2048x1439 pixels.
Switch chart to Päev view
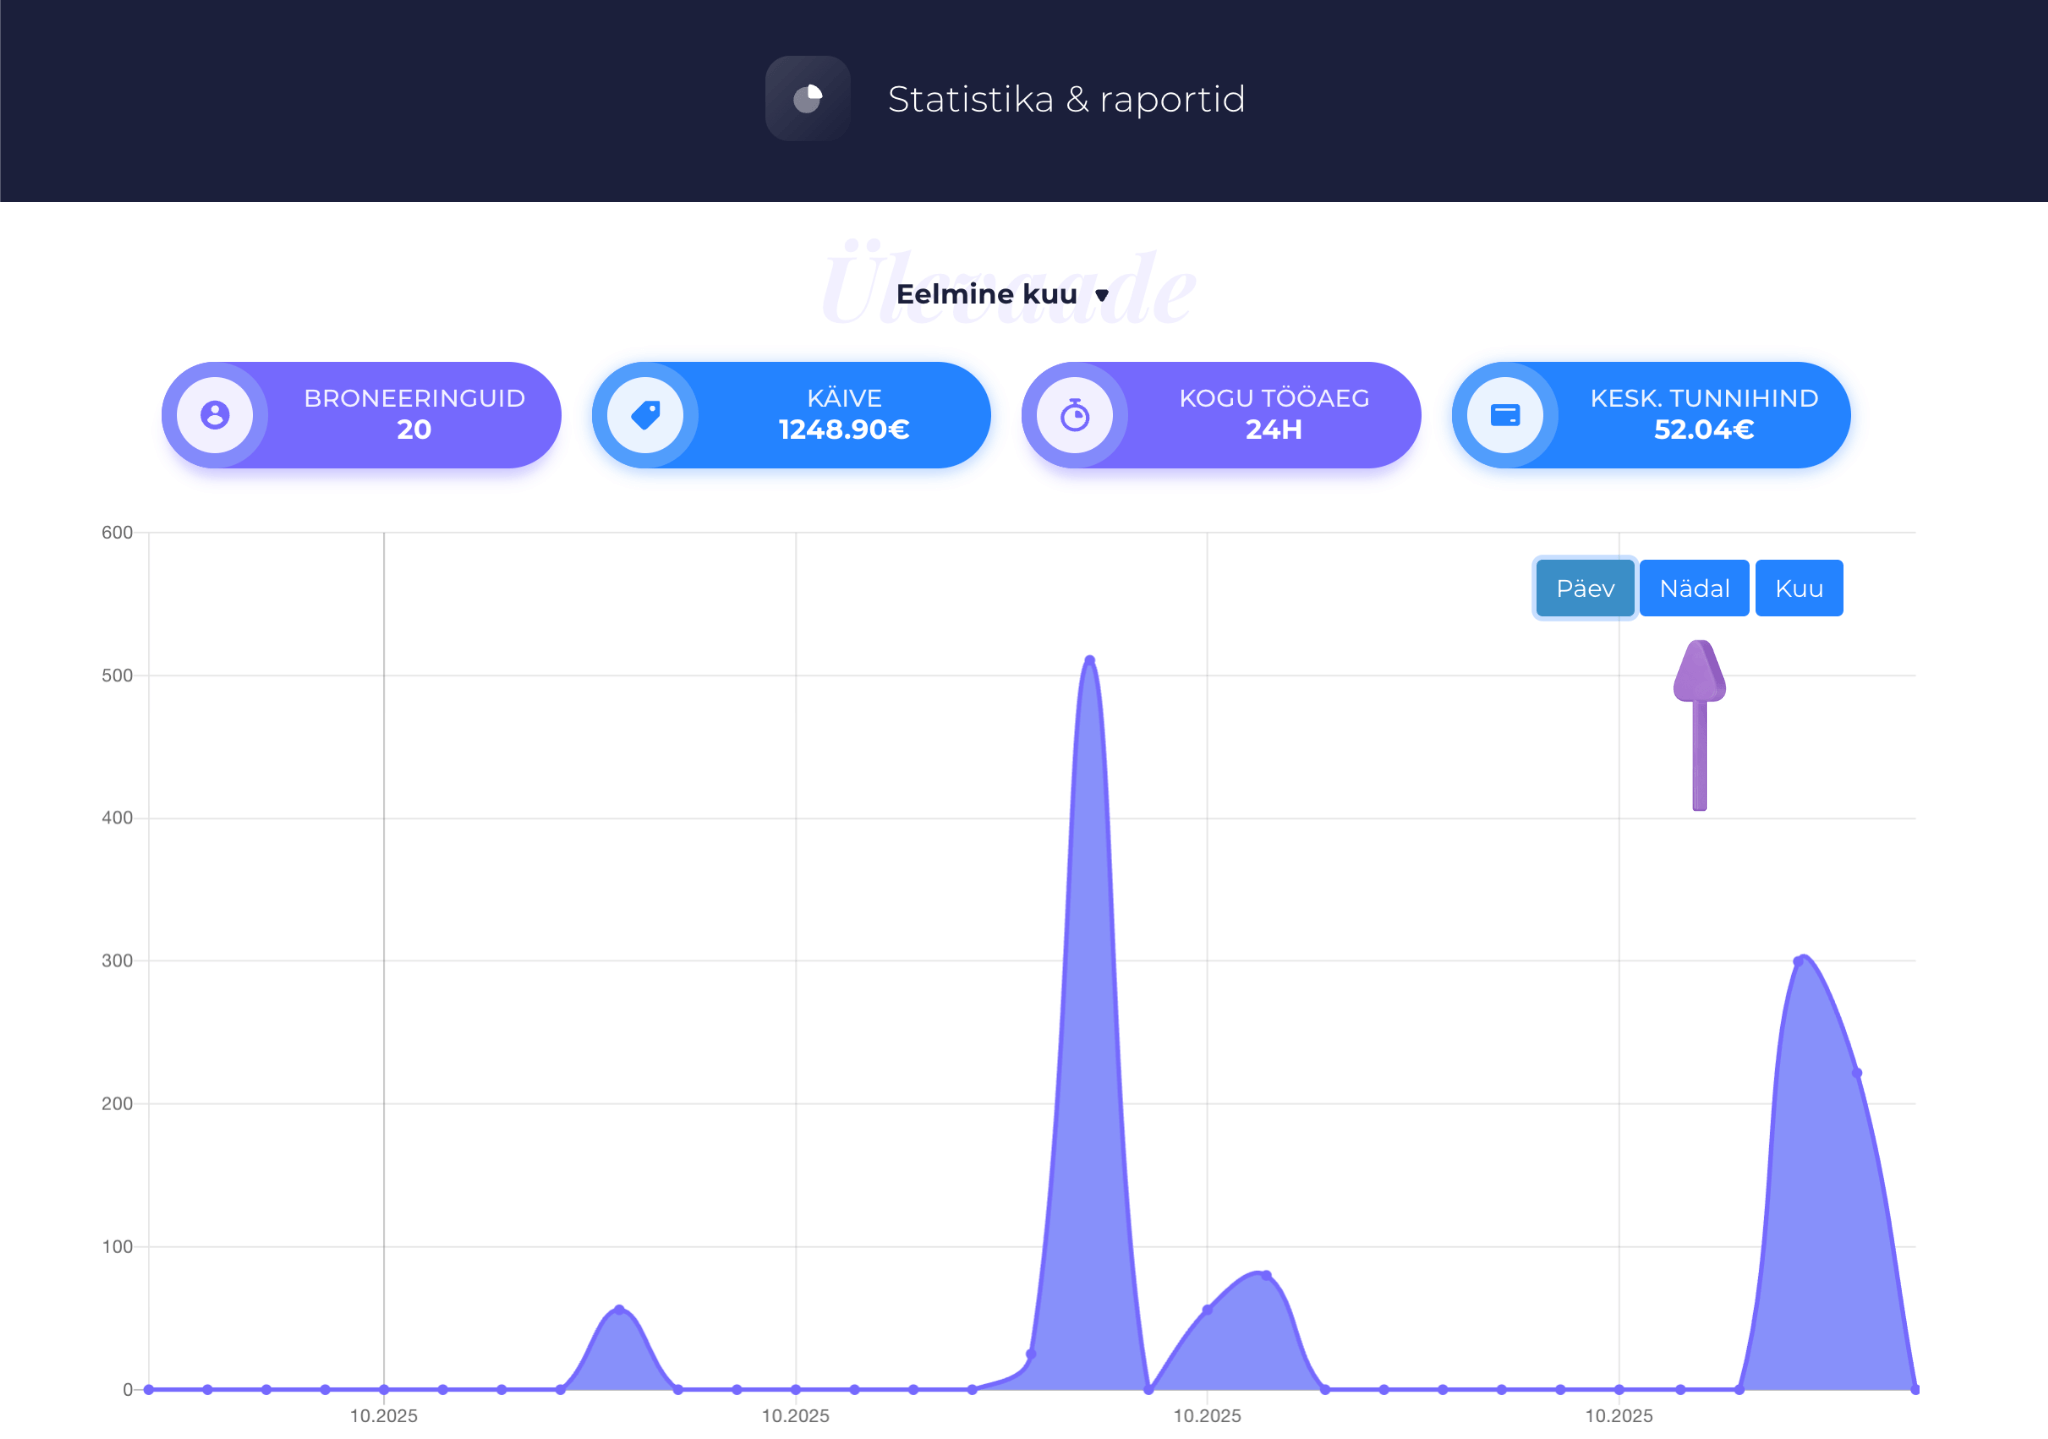click(x=1585, y=588)
